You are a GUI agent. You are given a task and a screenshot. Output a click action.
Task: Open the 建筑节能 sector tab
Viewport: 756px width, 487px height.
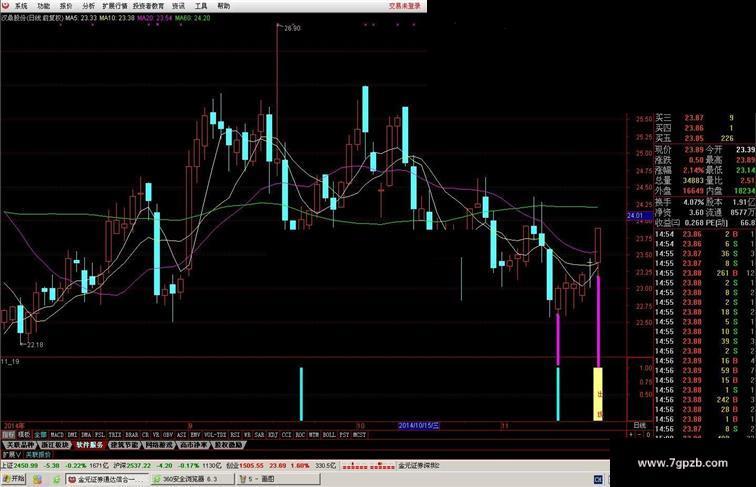point(124,445)
